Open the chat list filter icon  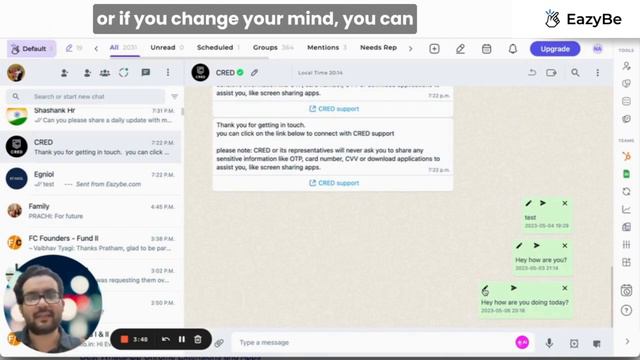[x=174, y=97]
